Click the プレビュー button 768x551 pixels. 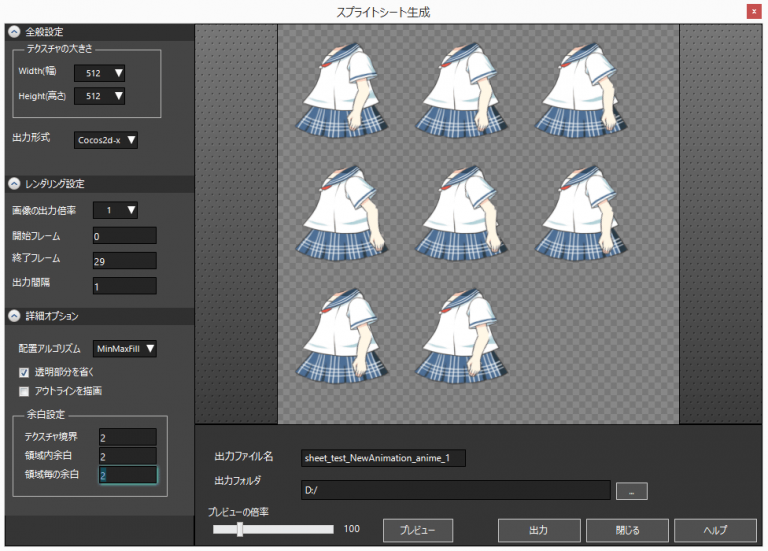(418, 529)
